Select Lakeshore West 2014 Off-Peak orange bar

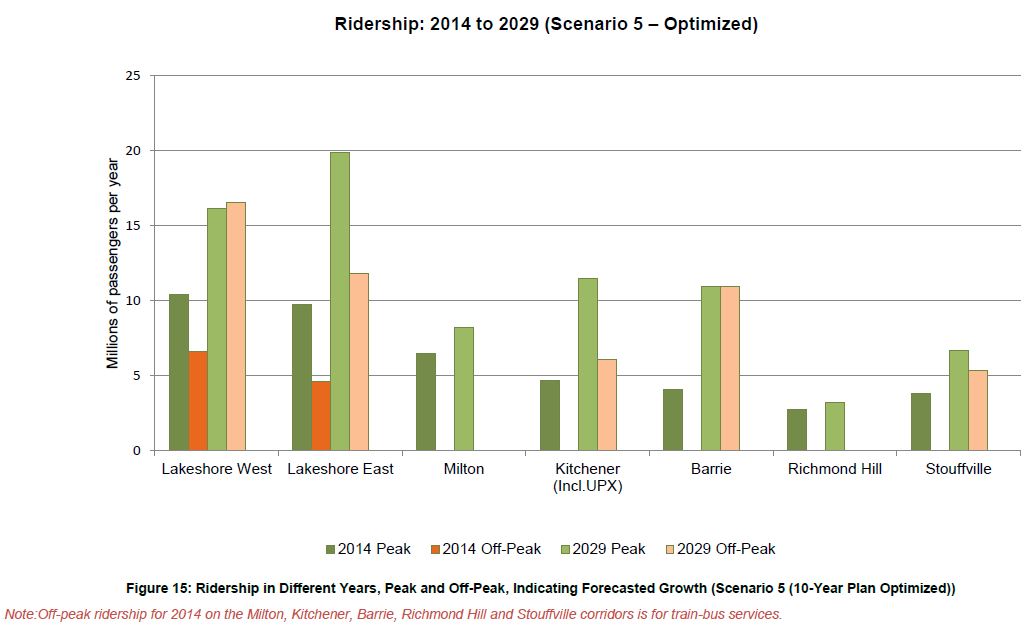[x=197, y=401]
